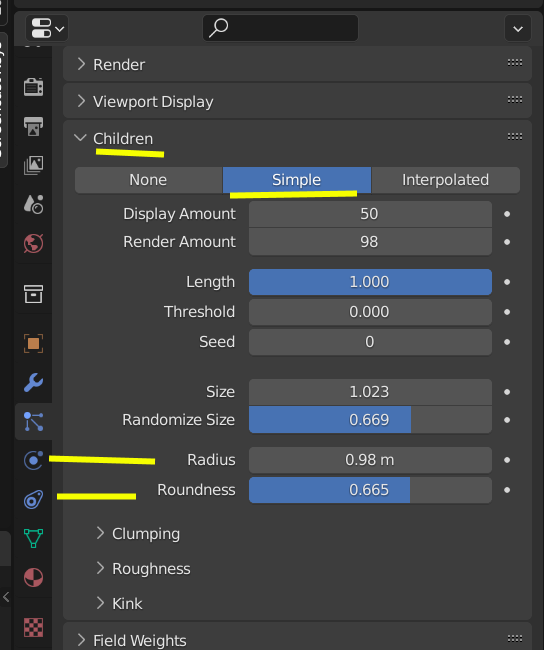Open the World properties tab
Image resolution: width=544 pixels, height=650 pixels.
click(33, 243)
